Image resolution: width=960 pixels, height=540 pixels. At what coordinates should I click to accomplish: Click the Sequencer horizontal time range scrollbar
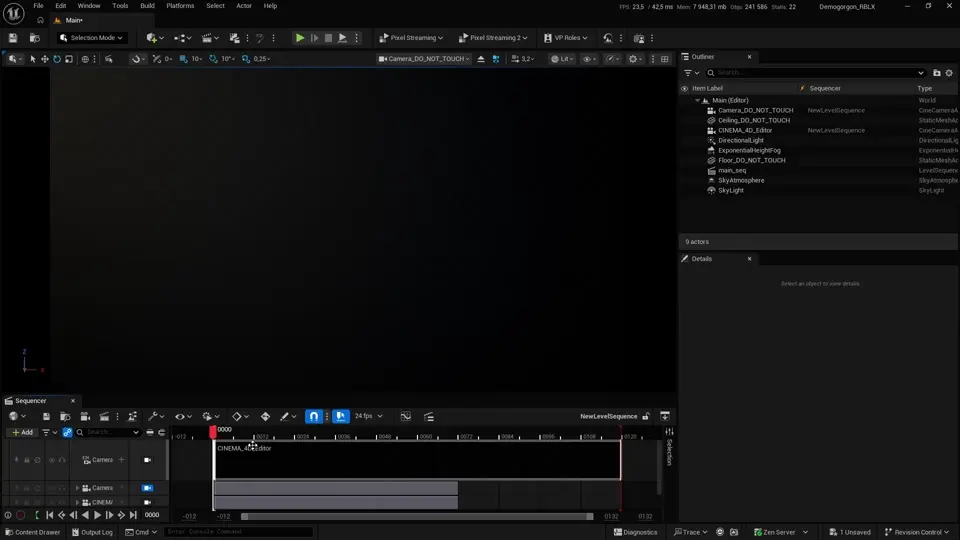click(x=417, y=516)
